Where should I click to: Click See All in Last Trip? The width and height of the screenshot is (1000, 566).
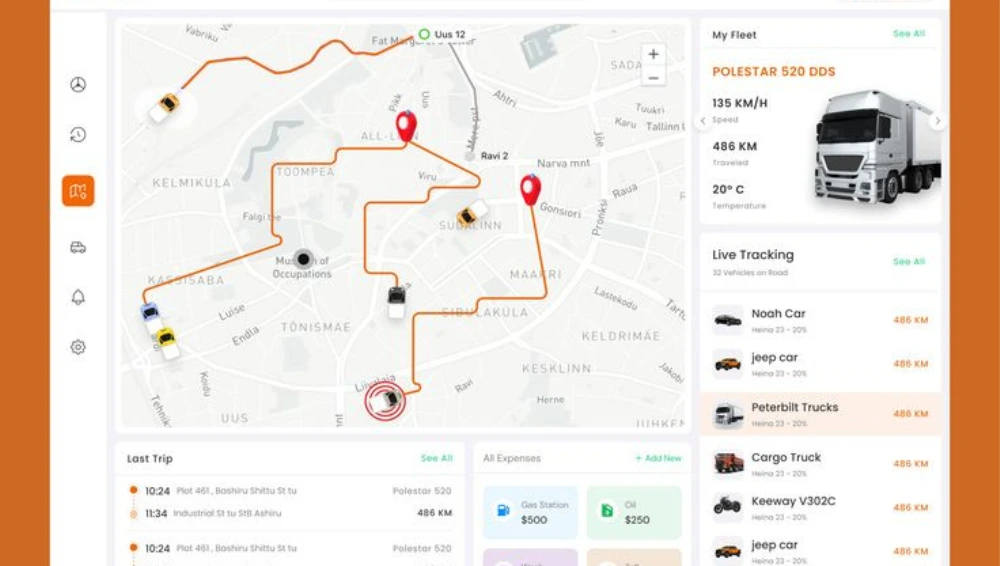coord(436,458)
